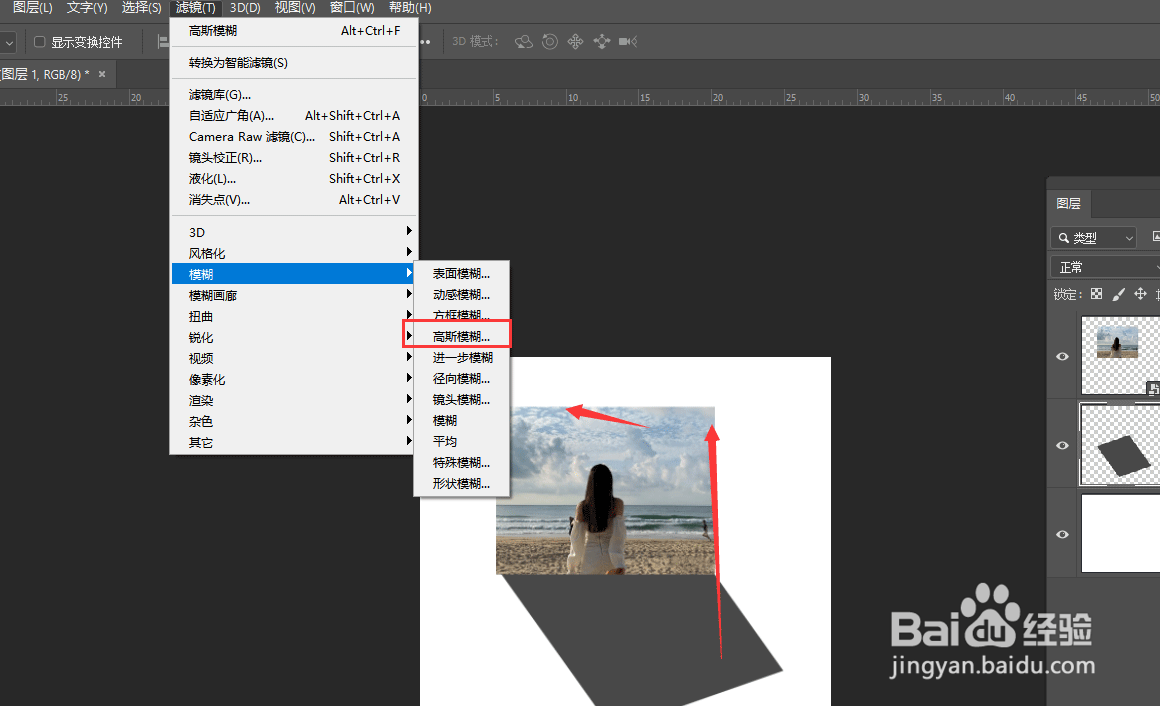Select the 3D pan mode icon
This screenshot has height=706, width=1160.
(576, 41)
